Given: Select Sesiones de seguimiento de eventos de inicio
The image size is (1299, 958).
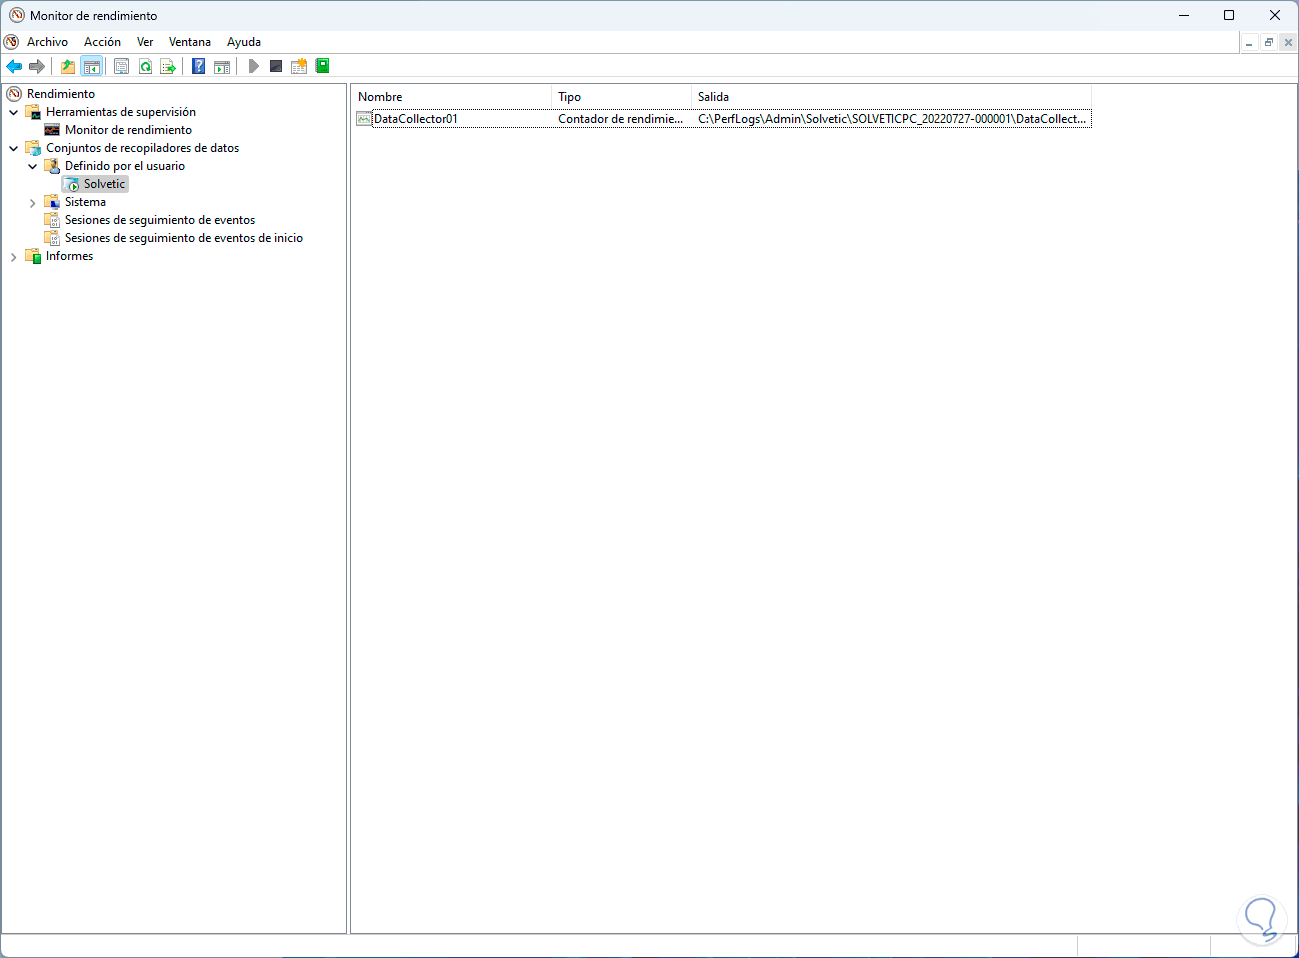Looking at the screenshot, I should pyautogui.click(x=184, y=238).
